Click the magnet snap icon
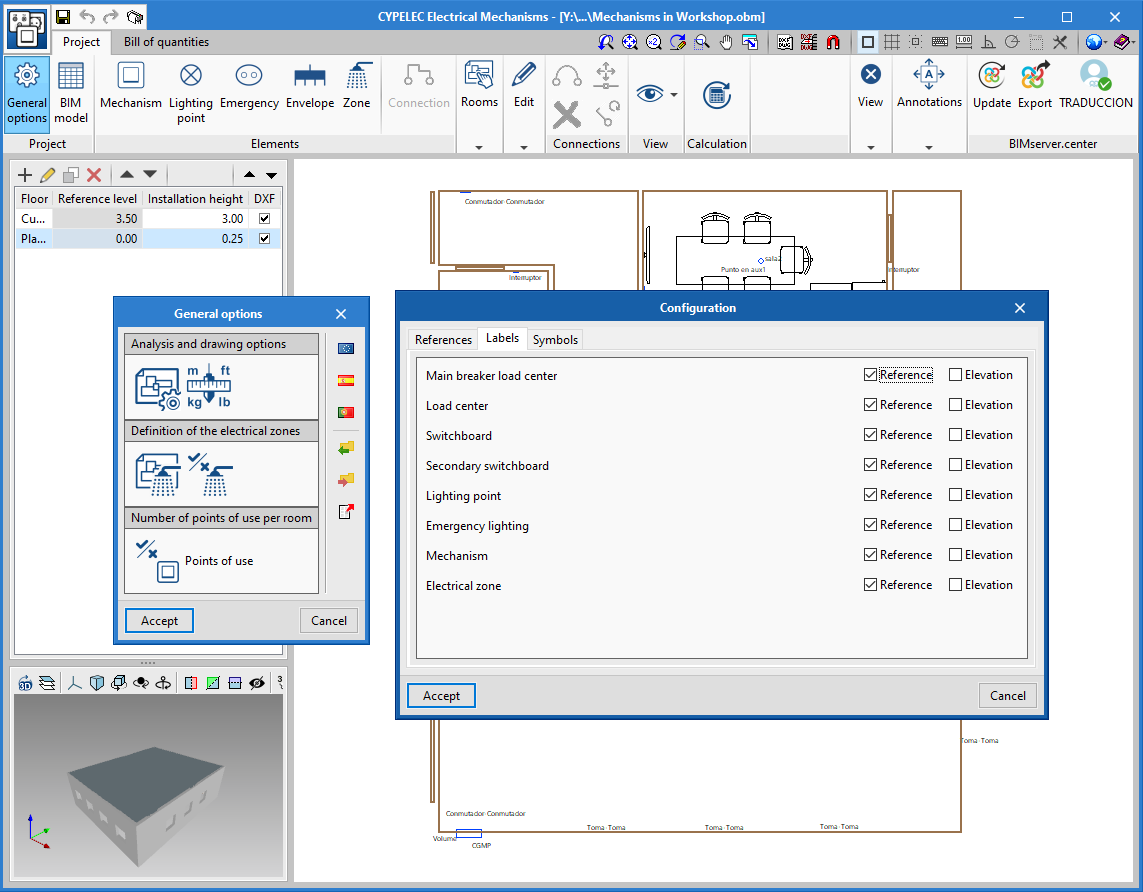Image resolution: width=1143 pixels, height=892 pixels. [x=833, y=42]
